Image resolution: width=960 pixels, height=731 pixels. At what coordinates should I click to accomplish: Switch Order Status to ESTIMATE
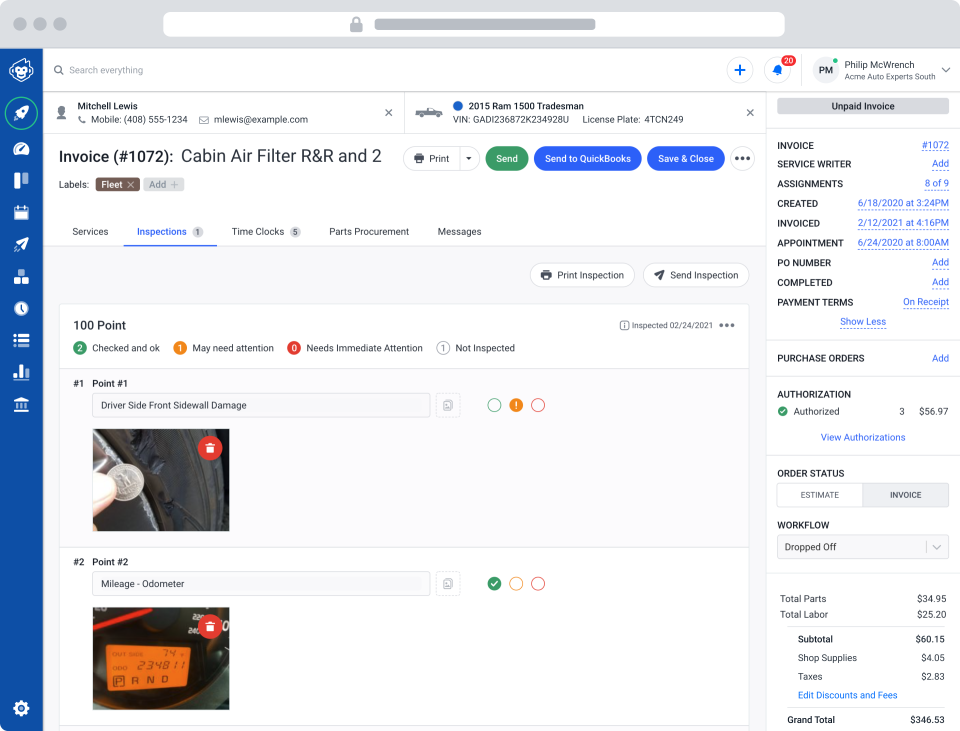pyautogui.click(x=819, y=494)
